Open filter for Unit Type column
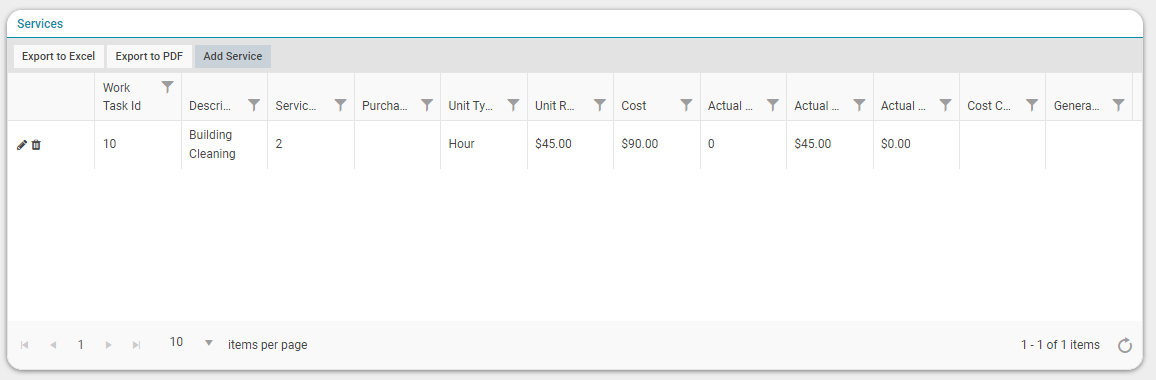 (x=514, y=106)
